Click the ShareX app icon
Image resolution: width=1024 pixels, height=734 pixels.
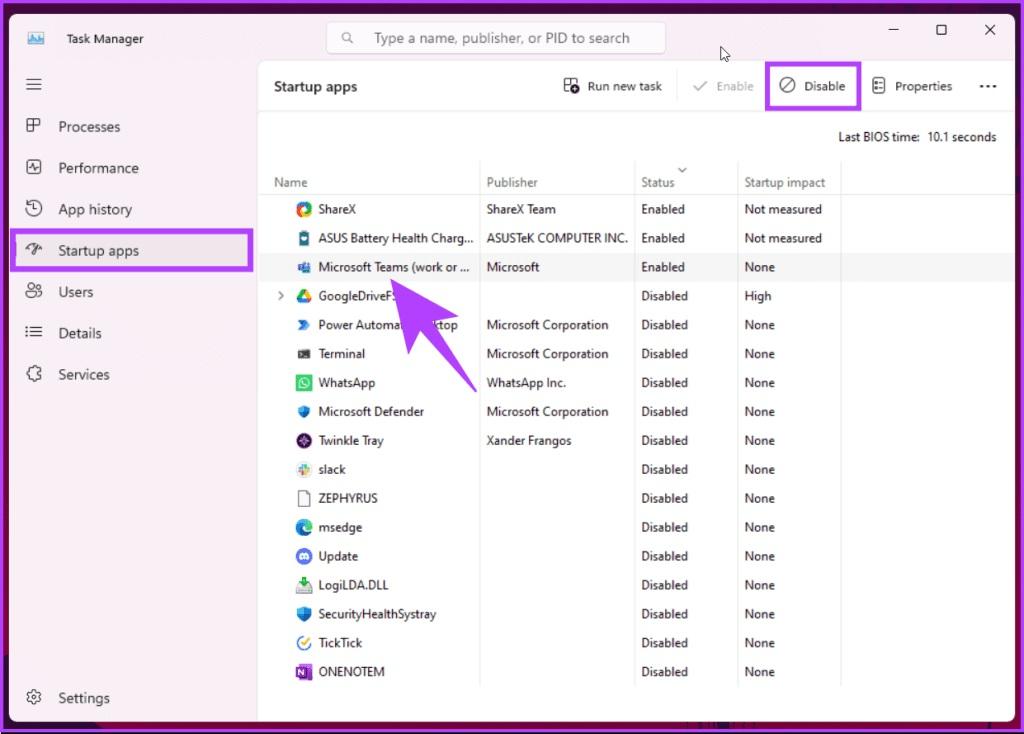click(304, 209)
